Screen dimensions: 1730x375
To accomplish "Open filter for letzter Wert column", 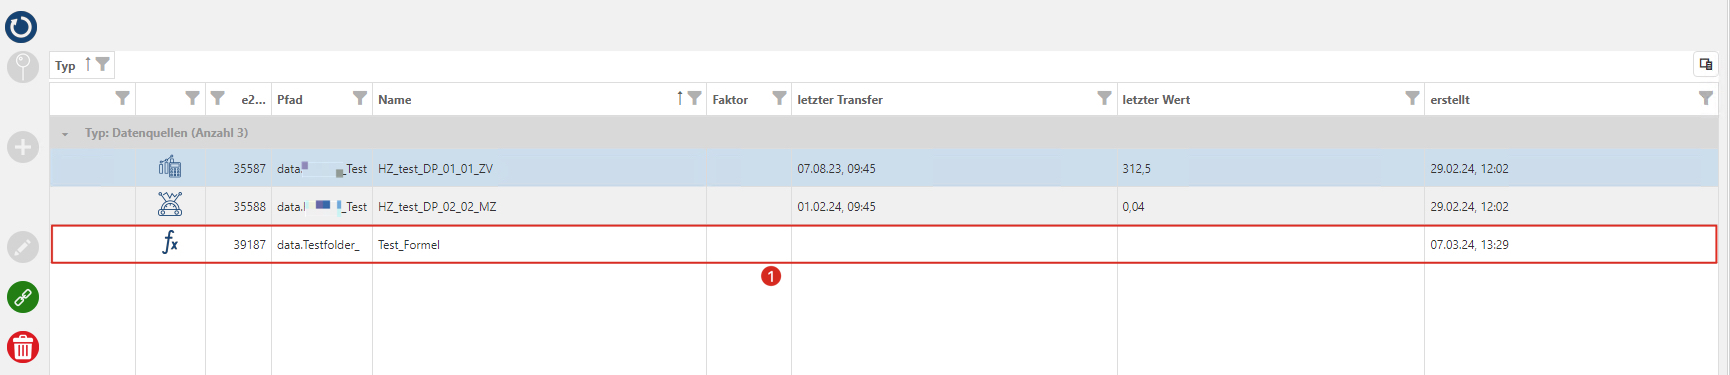I will (1412, 98).
